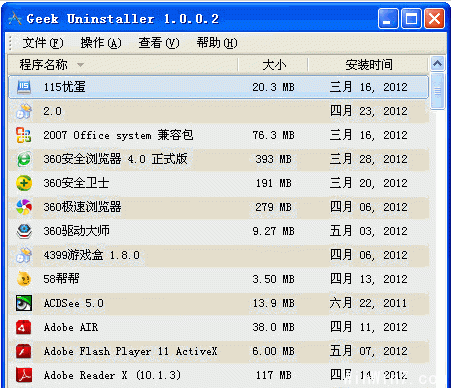Screen dimensions: 451x388
Task: Sort by the 安装时间 column header
Action: pos(368,64)
